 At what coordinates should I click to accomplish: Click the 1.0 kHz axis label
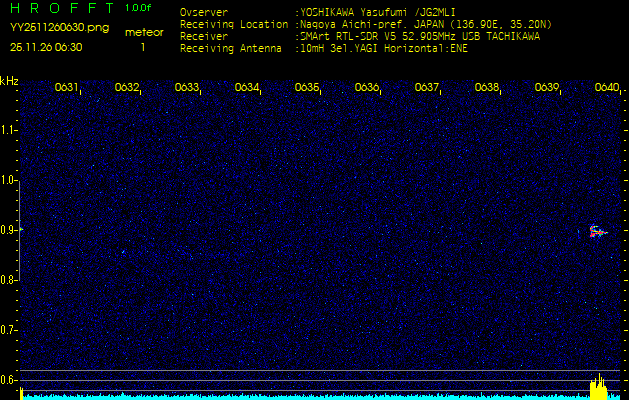coord(9,180)
